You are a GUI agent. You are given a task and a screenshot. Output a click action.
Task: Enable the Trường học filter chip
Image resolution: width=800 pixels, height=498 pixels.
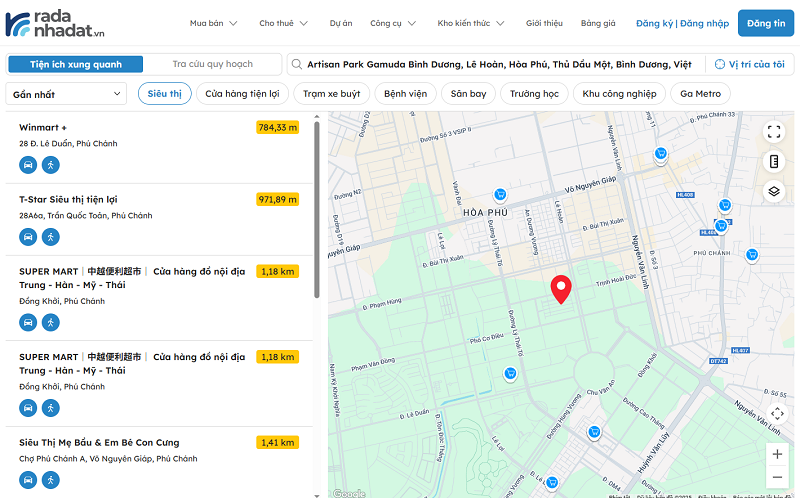tap(533, 94)
